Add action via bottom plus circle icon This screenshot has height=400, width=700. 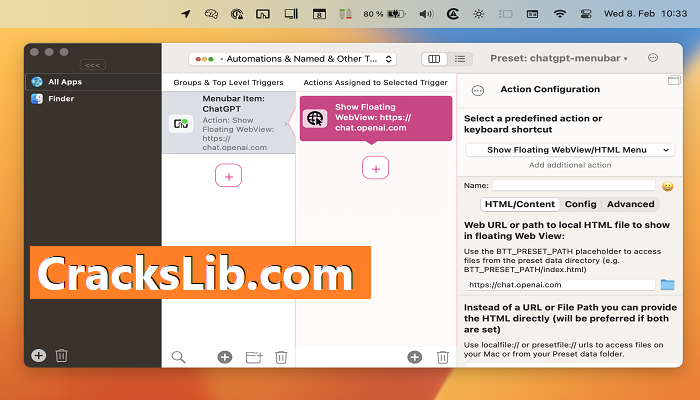[x=415, y=357]
